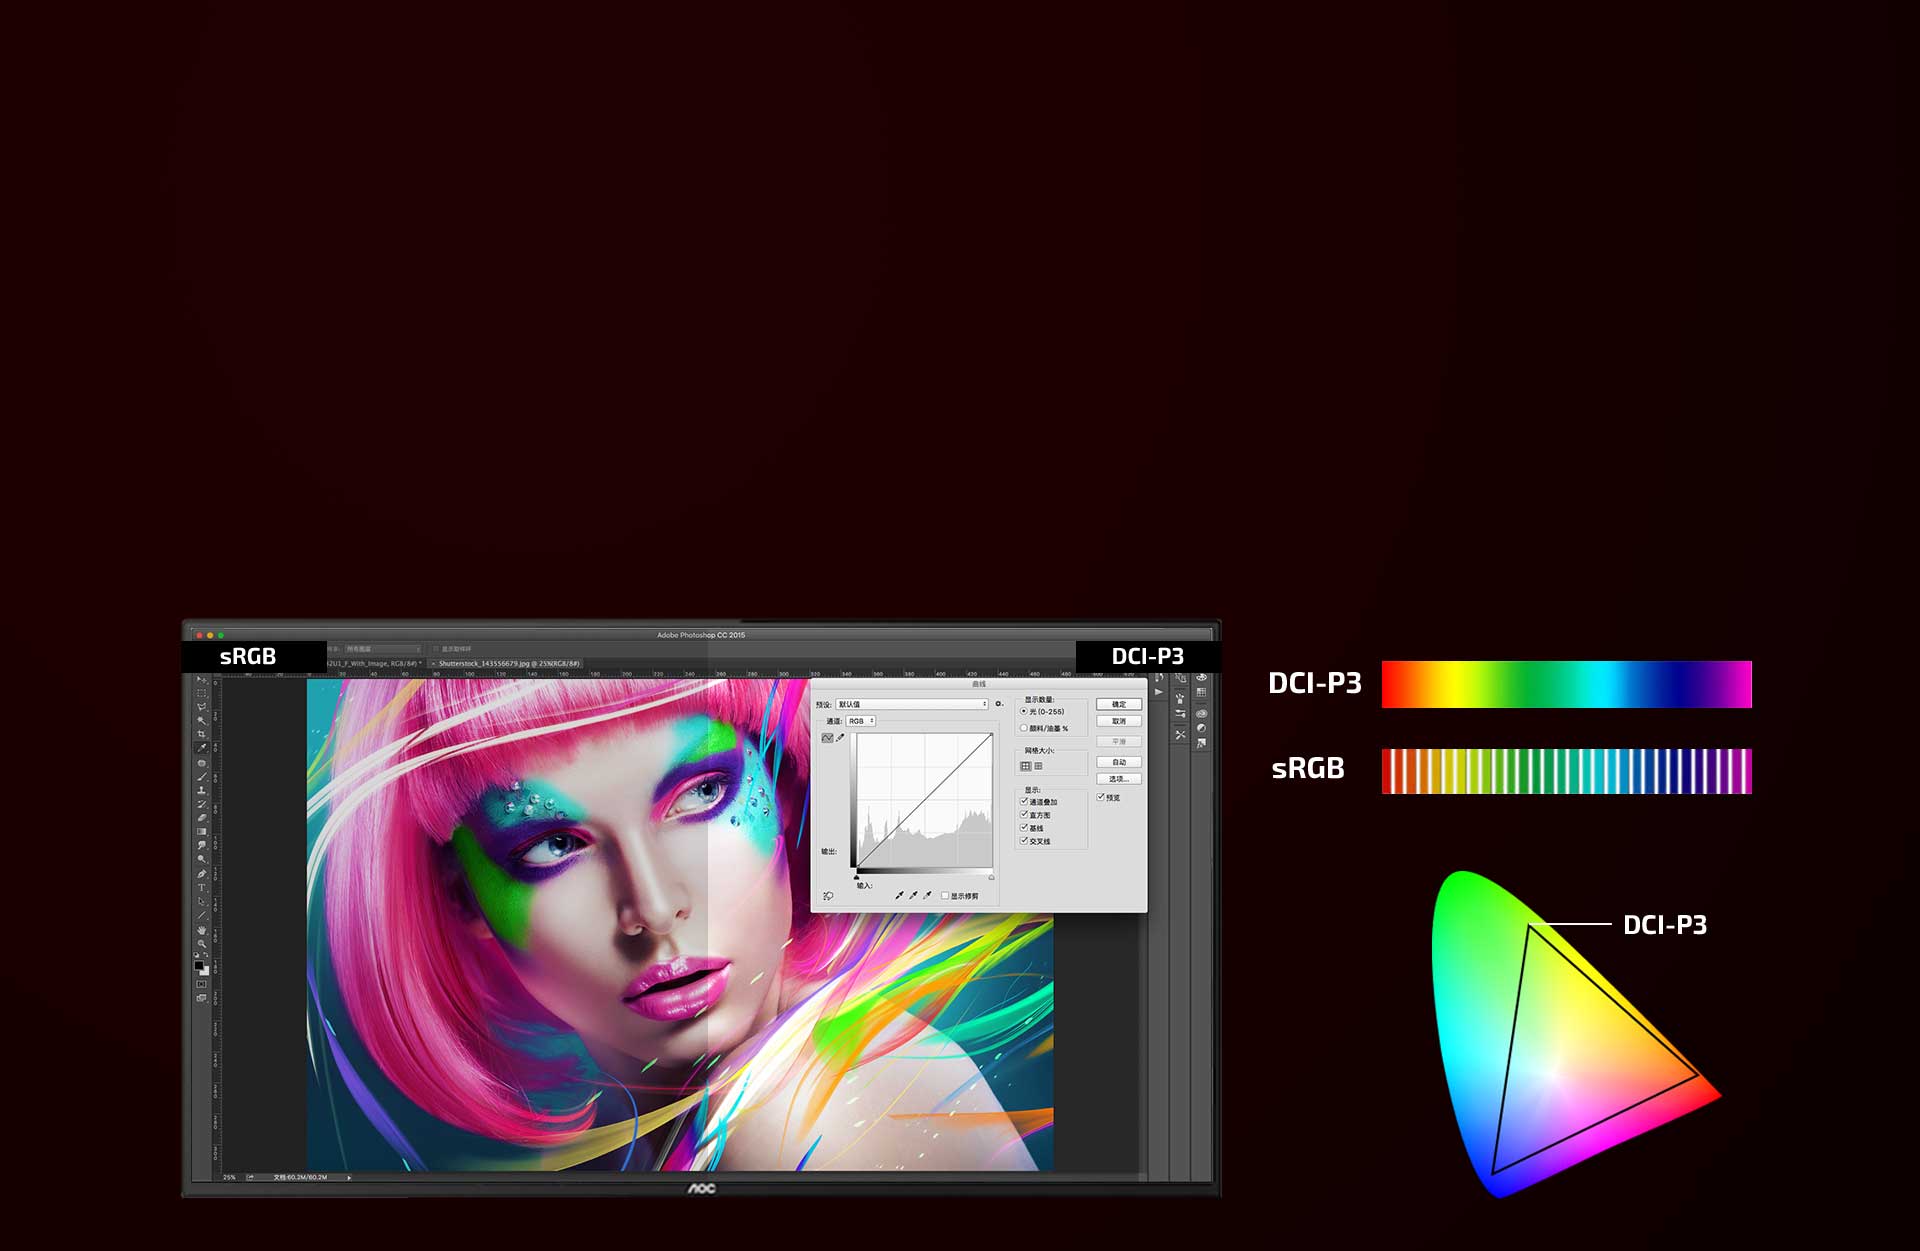Pick the black point eyedropper in Curves
Screen dimensions: 1920x1251
(899, 895)
